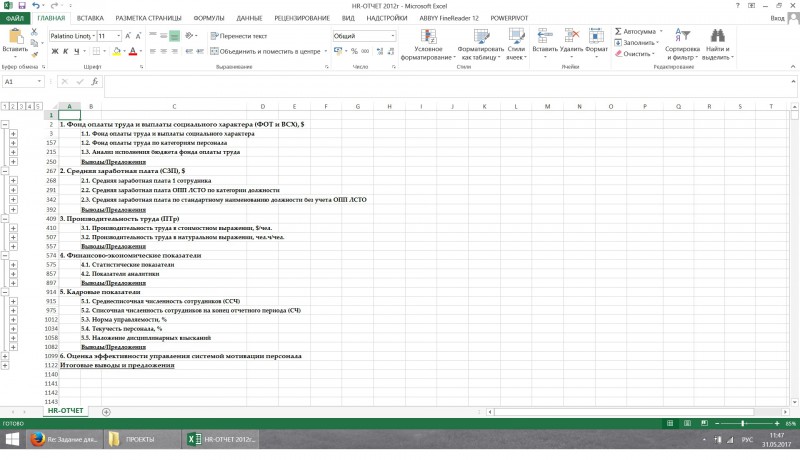Open Firefox from the taskbar
This screenshot has width=800, height=460.
[64, 439]
